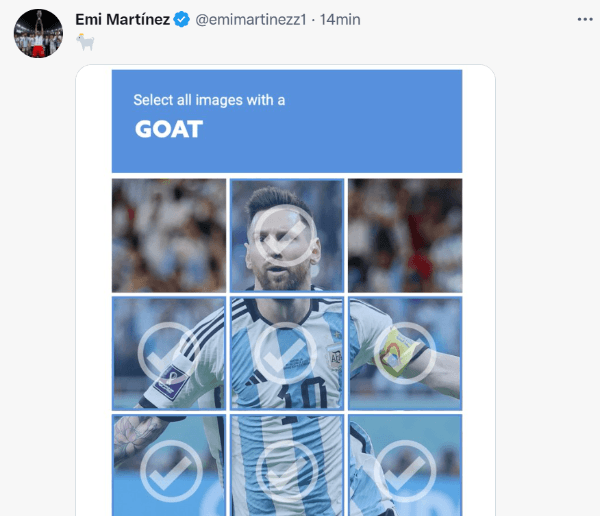This screenshot has height=516, width=600.
Task: Click the blue verified badge icon
Action: pyautogui.click(x=181, y=20)
